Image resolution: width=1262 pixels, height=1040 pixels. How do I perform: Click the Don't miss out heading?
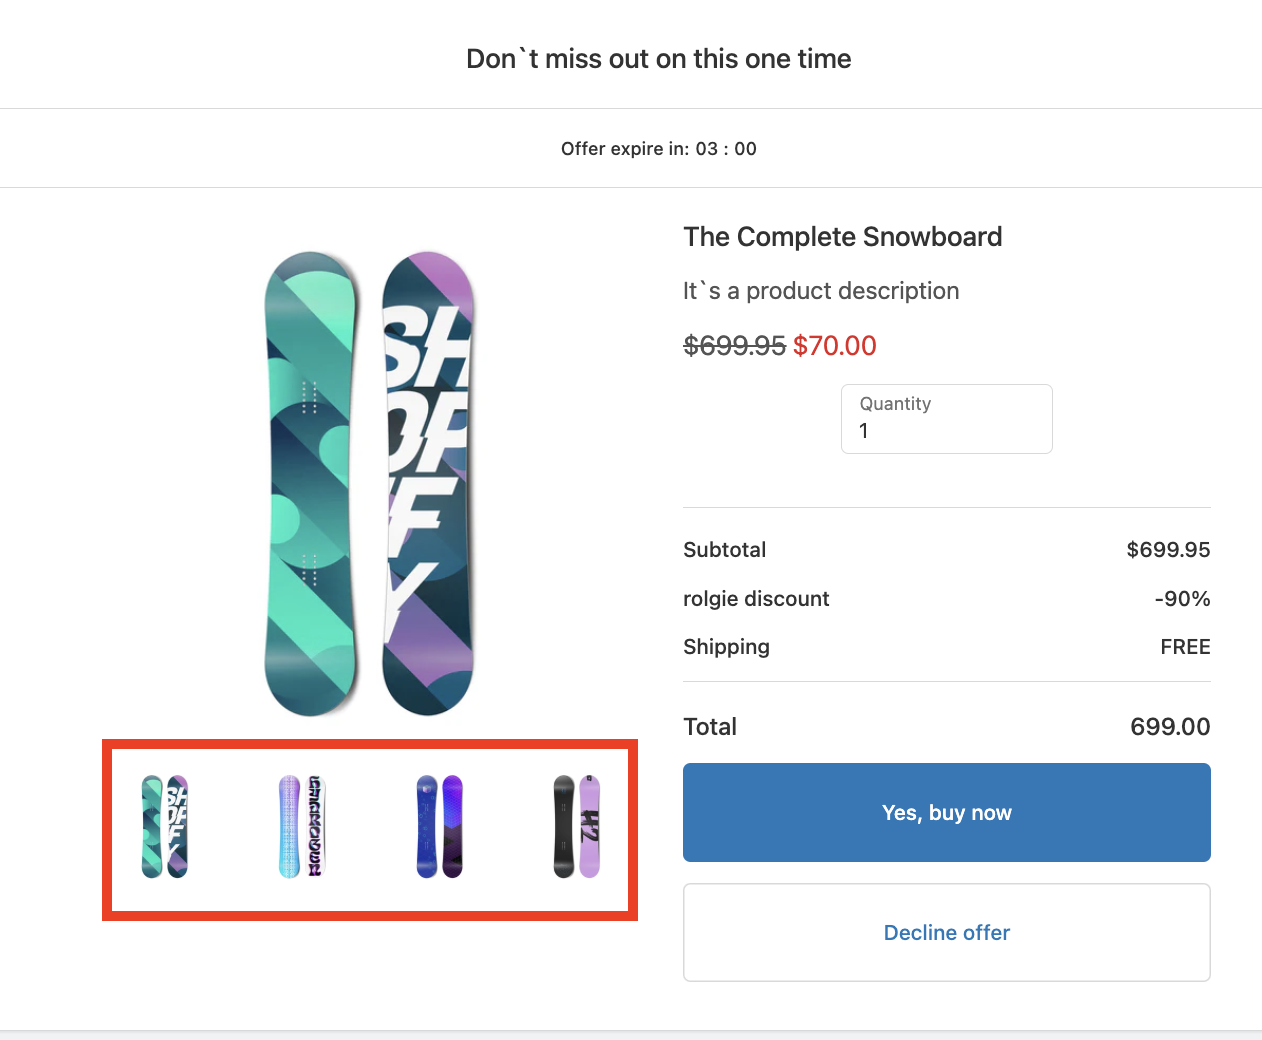(x=658, y=59)
